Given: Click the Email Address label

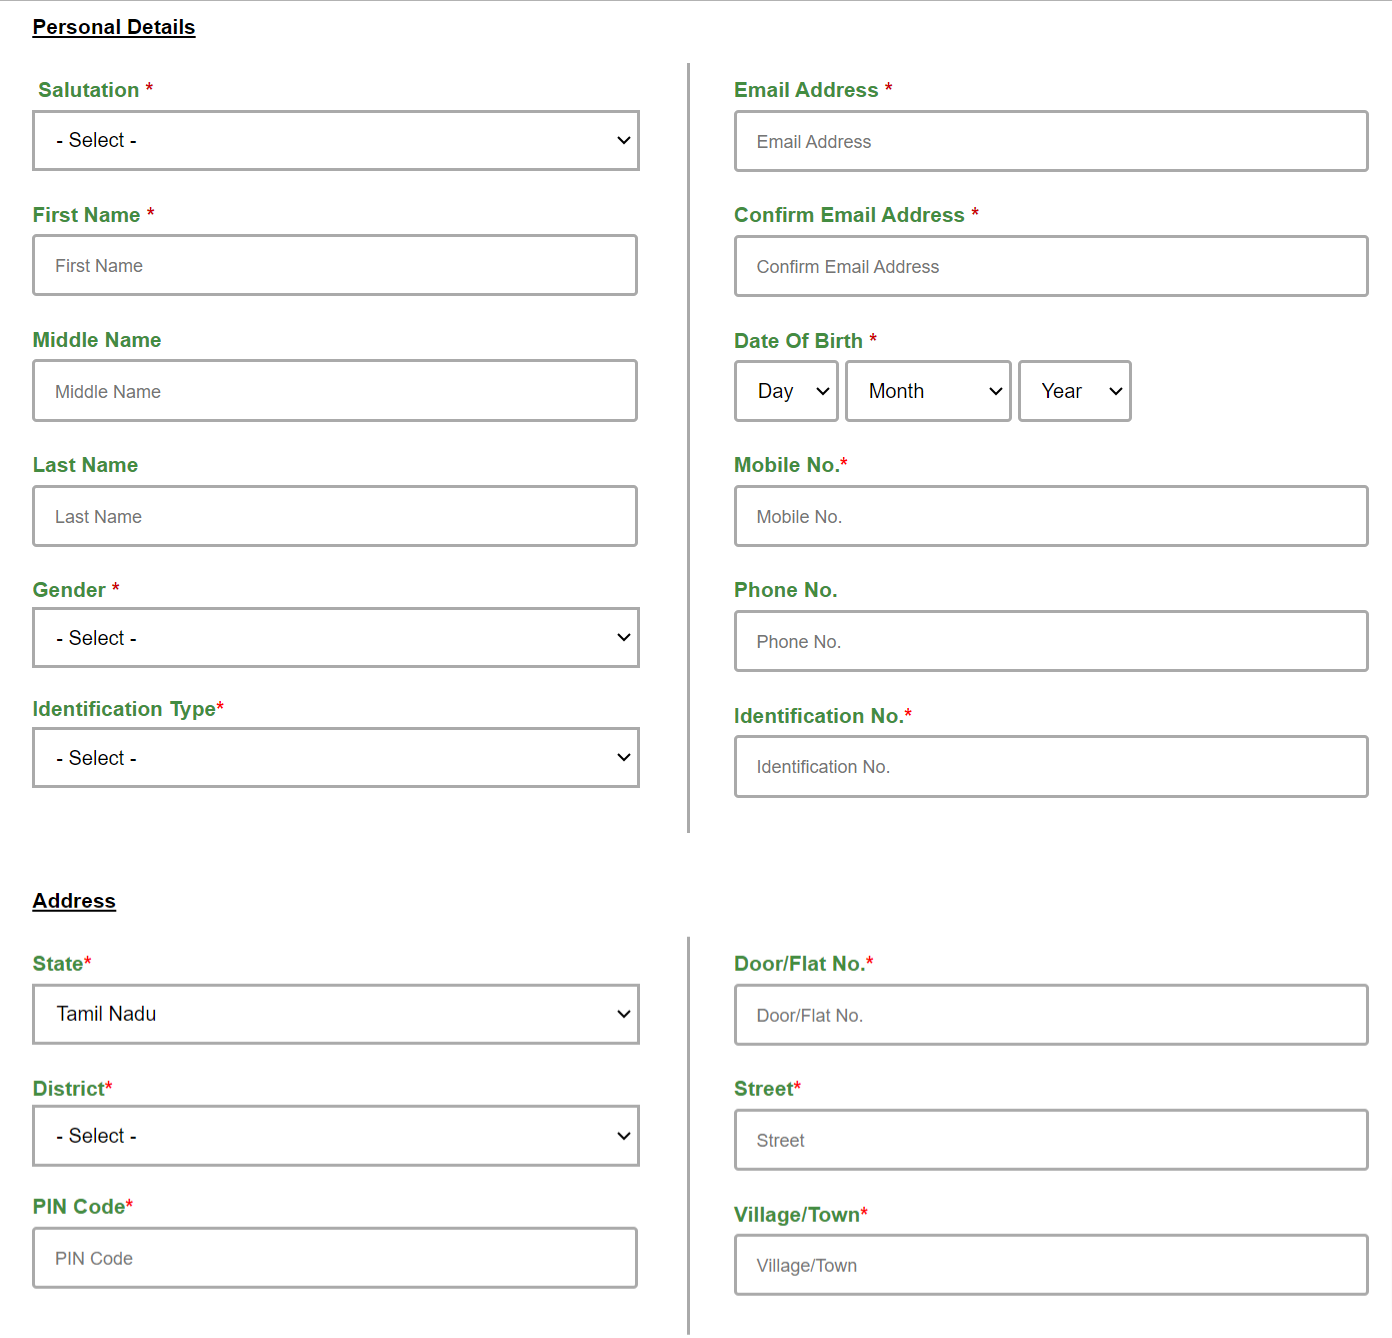Looking at the screenshot, I should click(806, 90).
